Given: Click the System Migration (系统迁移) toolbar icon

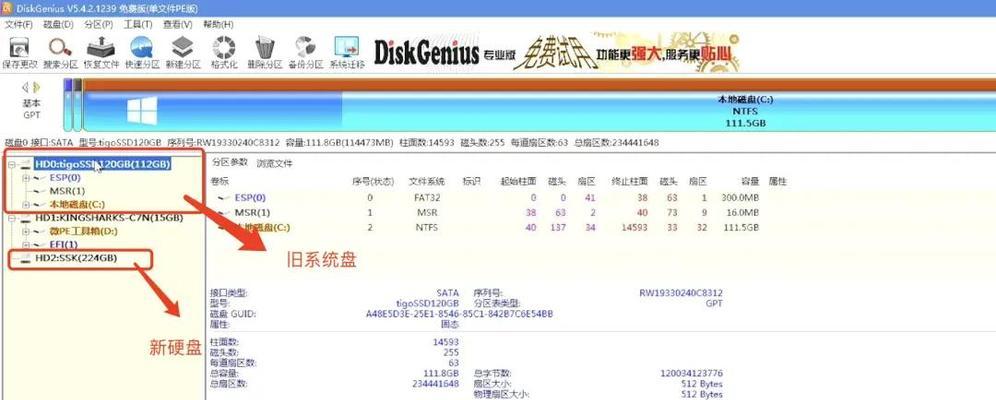Looking at the screenshot, I should pyautogui.click(x=347, y=48).
